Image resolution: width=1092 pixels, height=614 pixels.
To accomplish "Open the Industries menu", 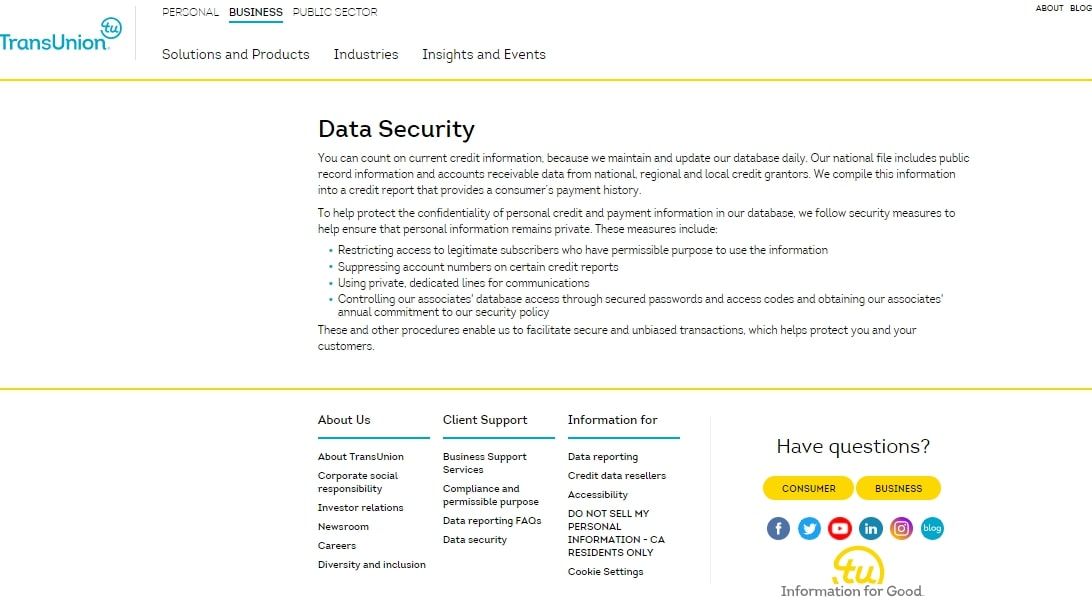I will [366, 55].
